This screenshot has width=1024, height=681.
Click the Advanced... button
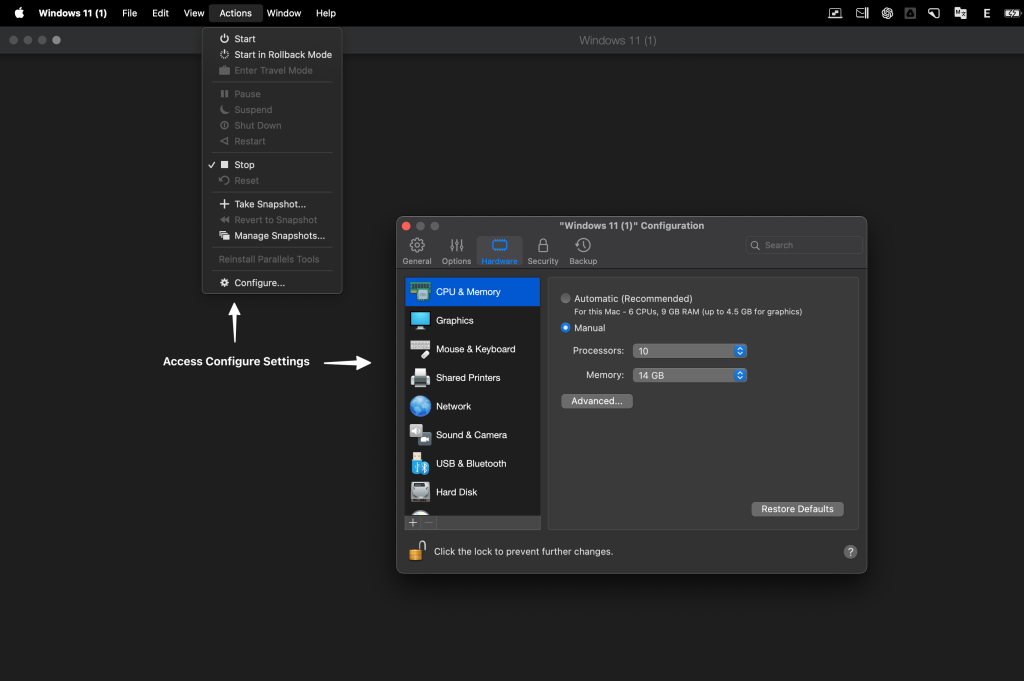(597, 401)
